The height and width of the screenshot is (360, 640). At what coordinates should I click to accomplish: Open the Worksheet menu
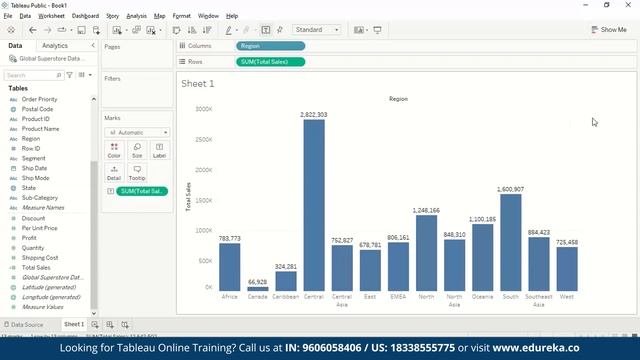click(51, 16)
